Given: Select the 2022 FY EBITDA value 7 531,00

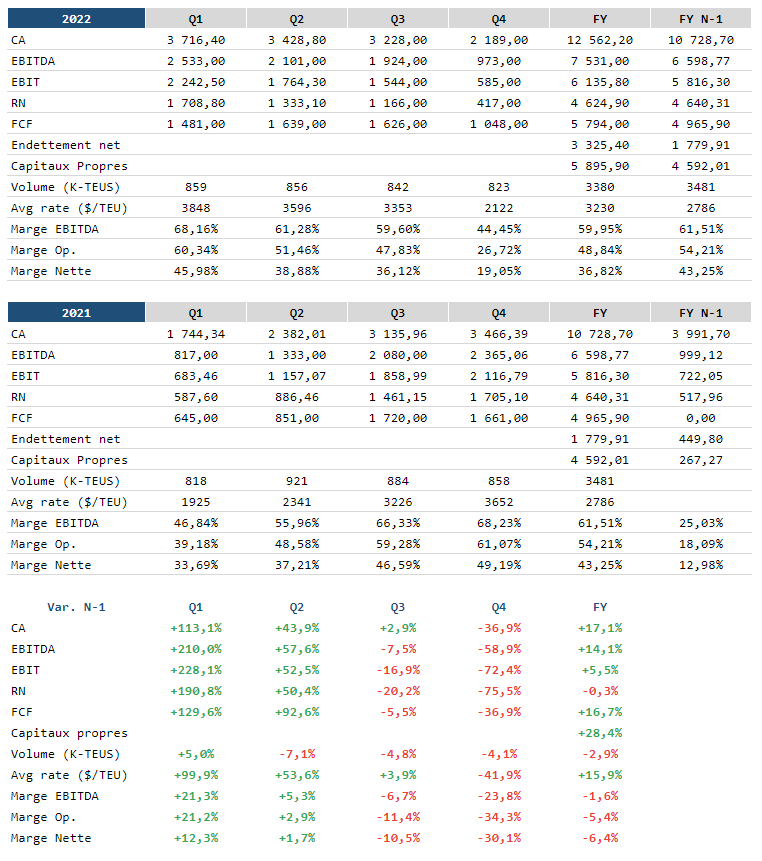Looking at the screenshot, I should 600,61.
